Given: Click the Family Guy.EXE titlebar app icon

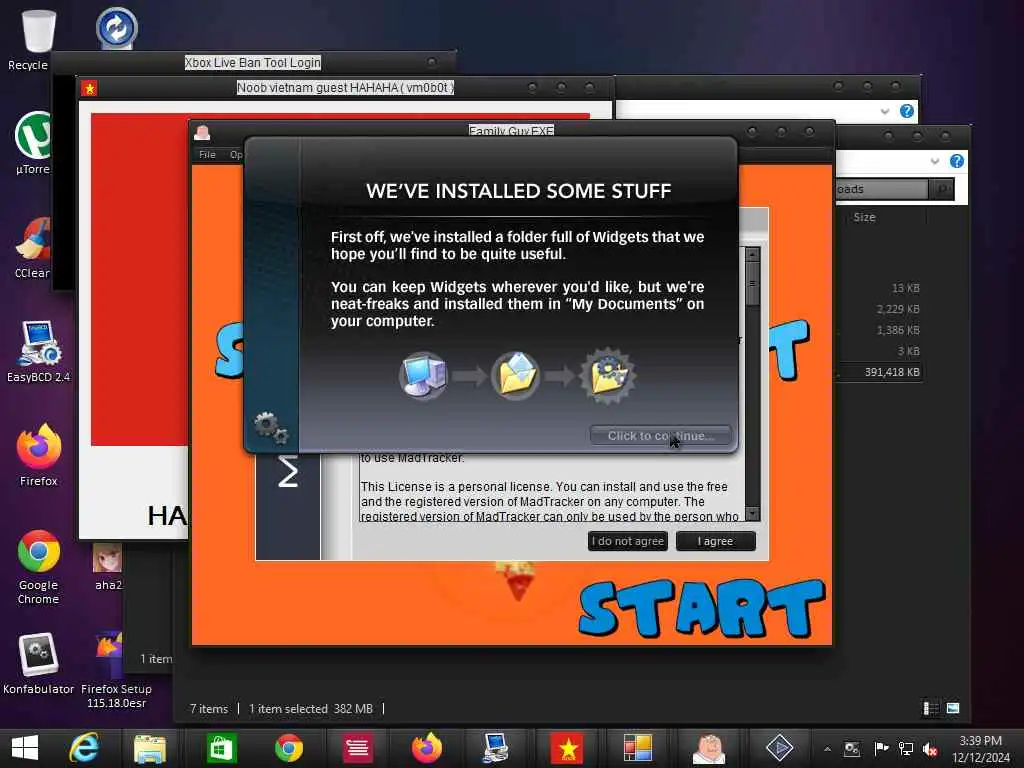Looking at the screenshot, I should click(202, 133).
